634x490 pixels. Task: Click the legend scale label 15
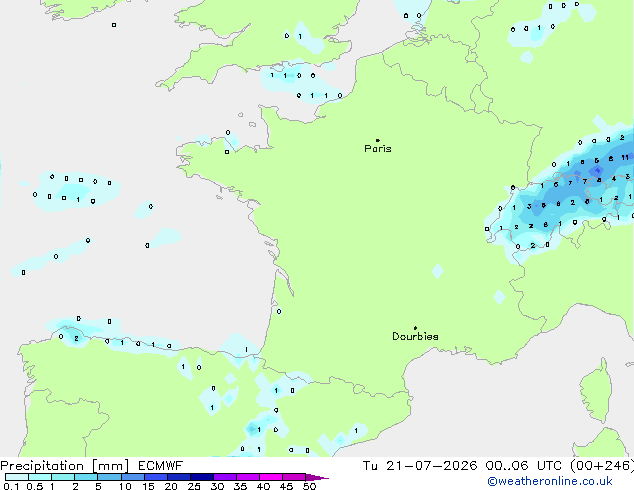148,486
